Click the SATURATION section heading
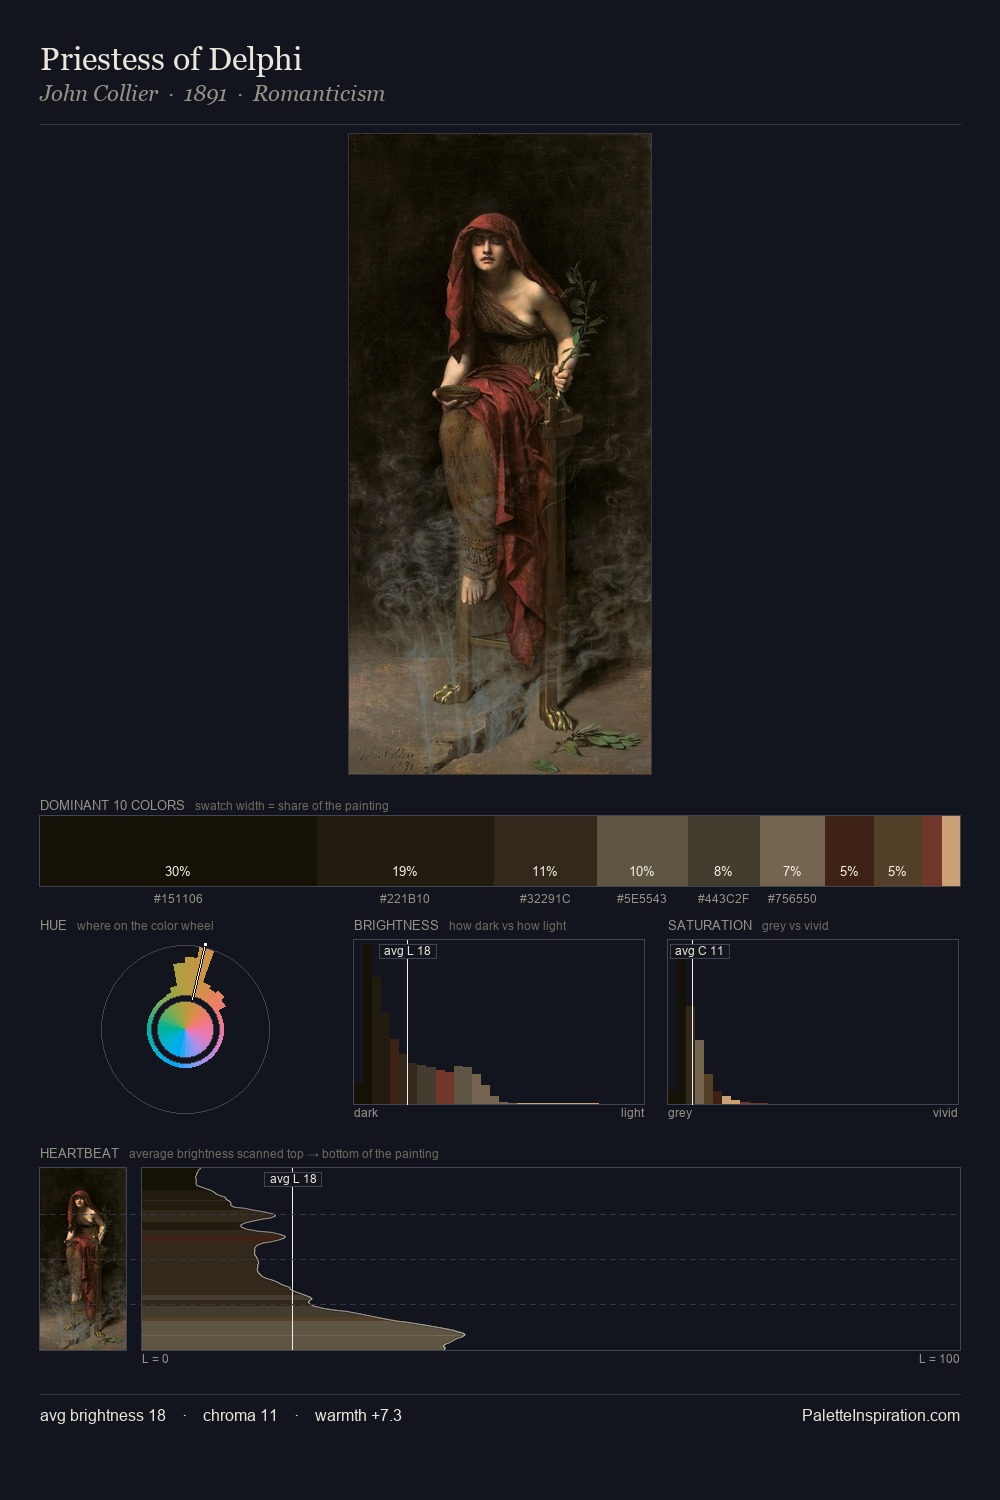The image size is (1000, 1500). (710, 925)
